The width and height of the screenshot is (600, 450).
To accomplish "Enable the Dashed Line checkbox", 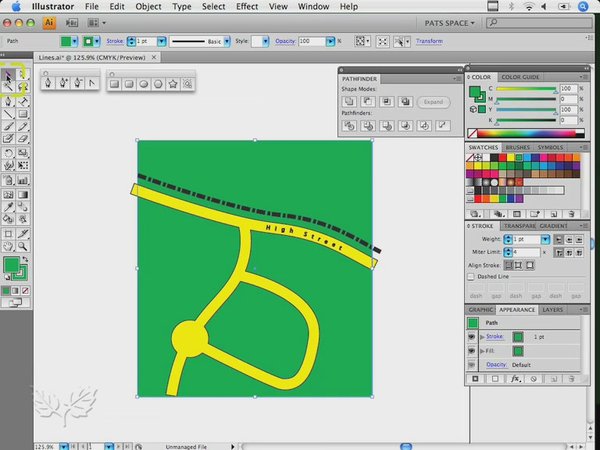I will tap(472, 276).
